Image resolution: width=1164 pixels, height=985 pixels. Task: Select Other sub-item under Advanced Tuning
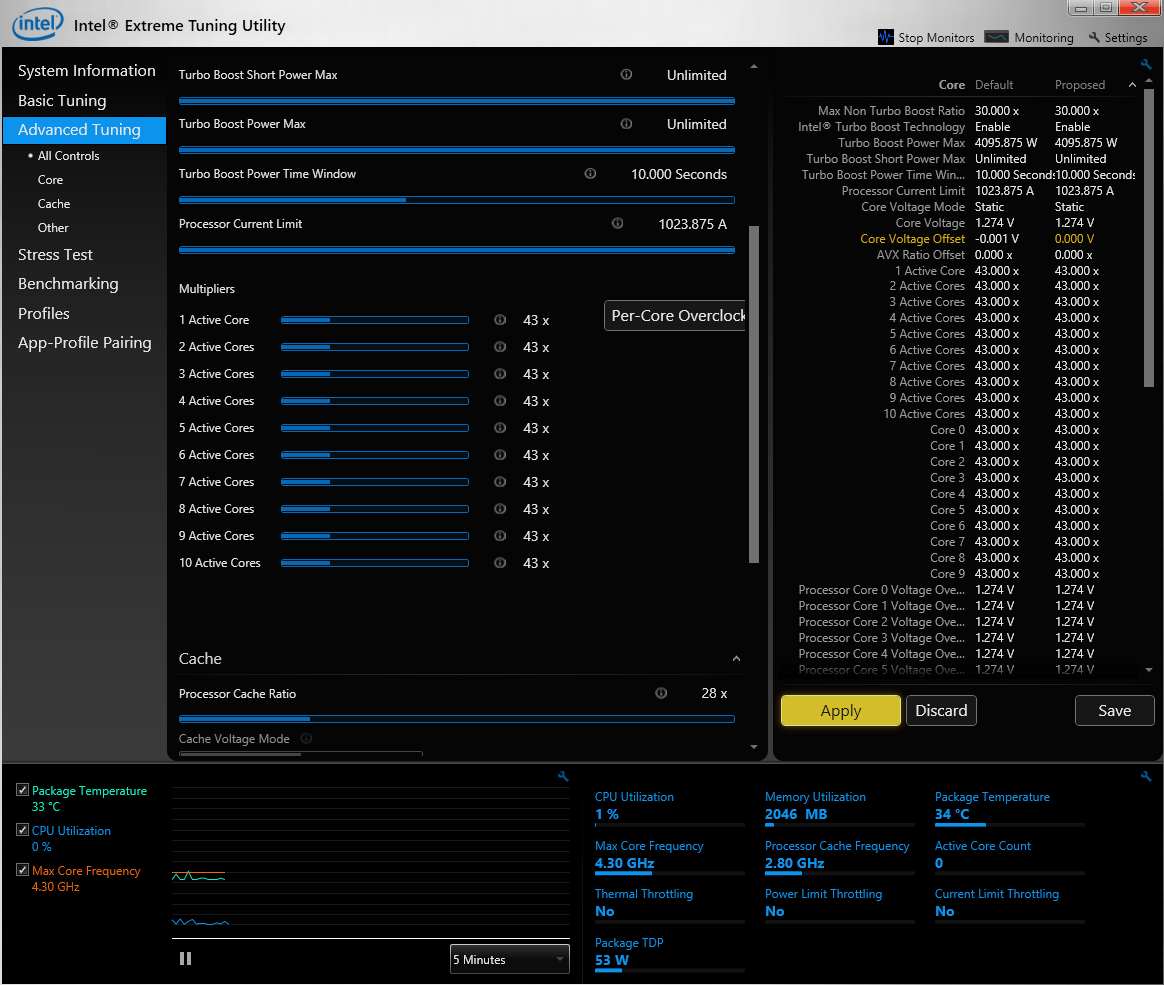(x=53, y=227)
